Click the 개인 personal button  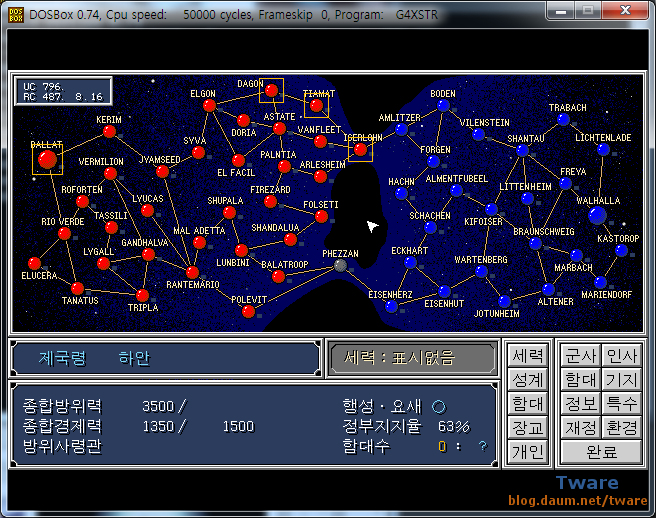[528, 451]
